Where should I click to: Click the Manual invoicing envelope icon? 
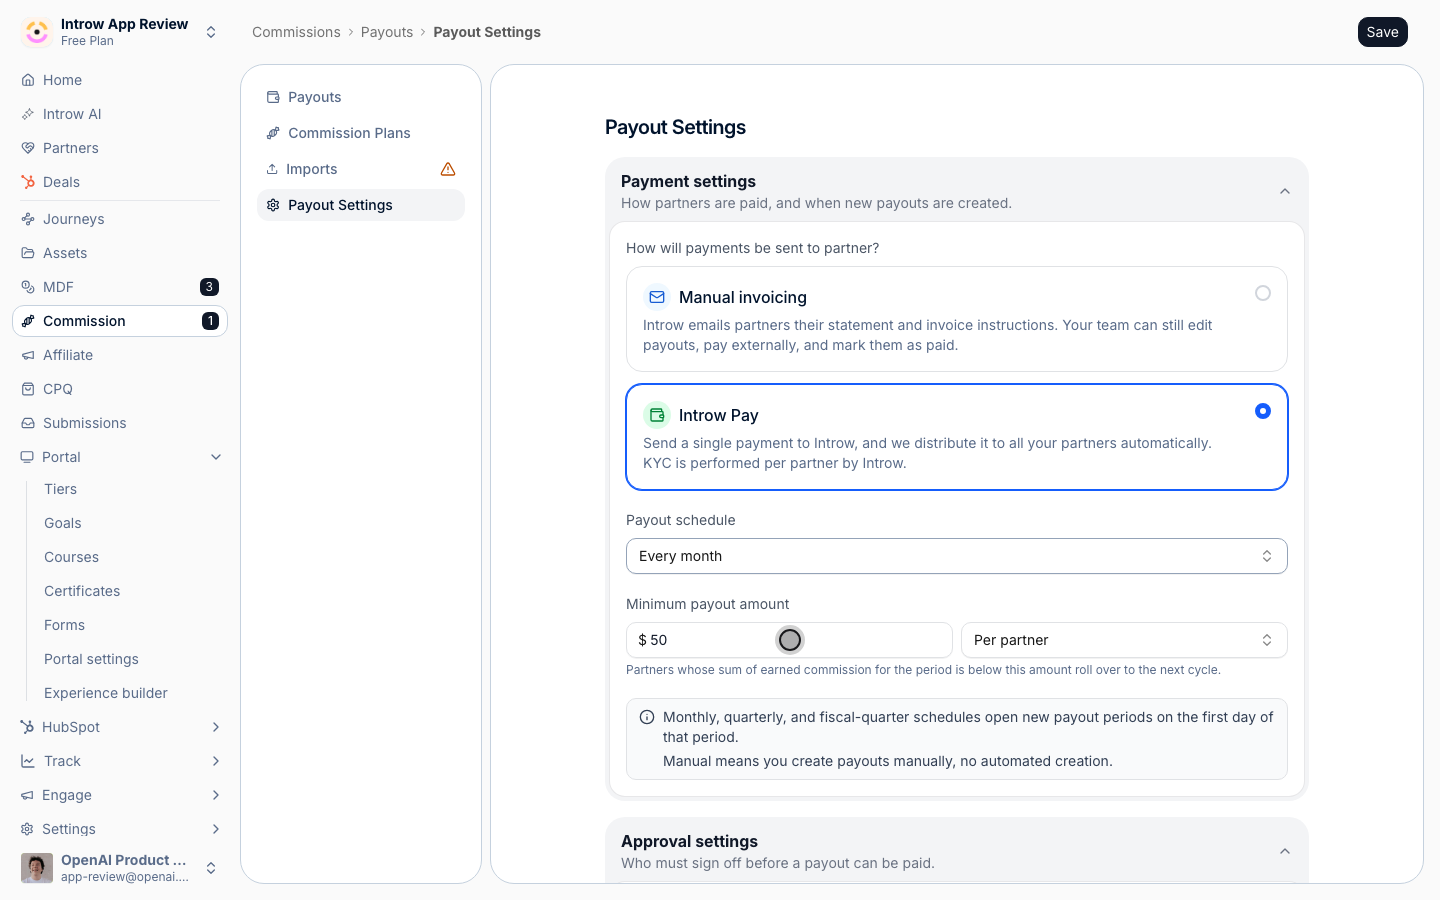click(x=657, y=297)
